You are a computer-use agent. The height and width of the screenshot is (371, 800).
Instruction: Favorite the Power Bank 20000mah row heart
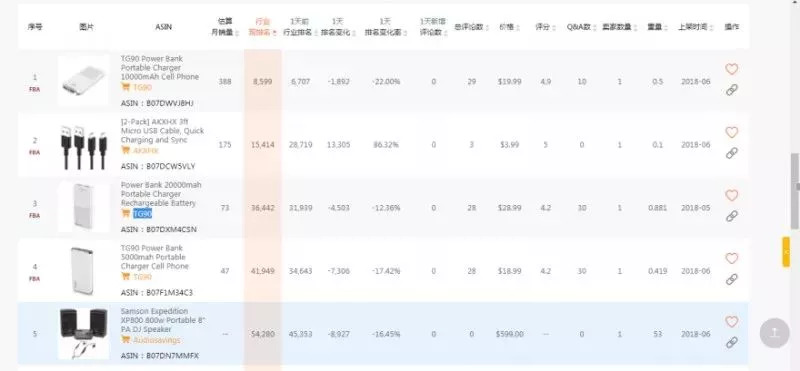point(732,195)
